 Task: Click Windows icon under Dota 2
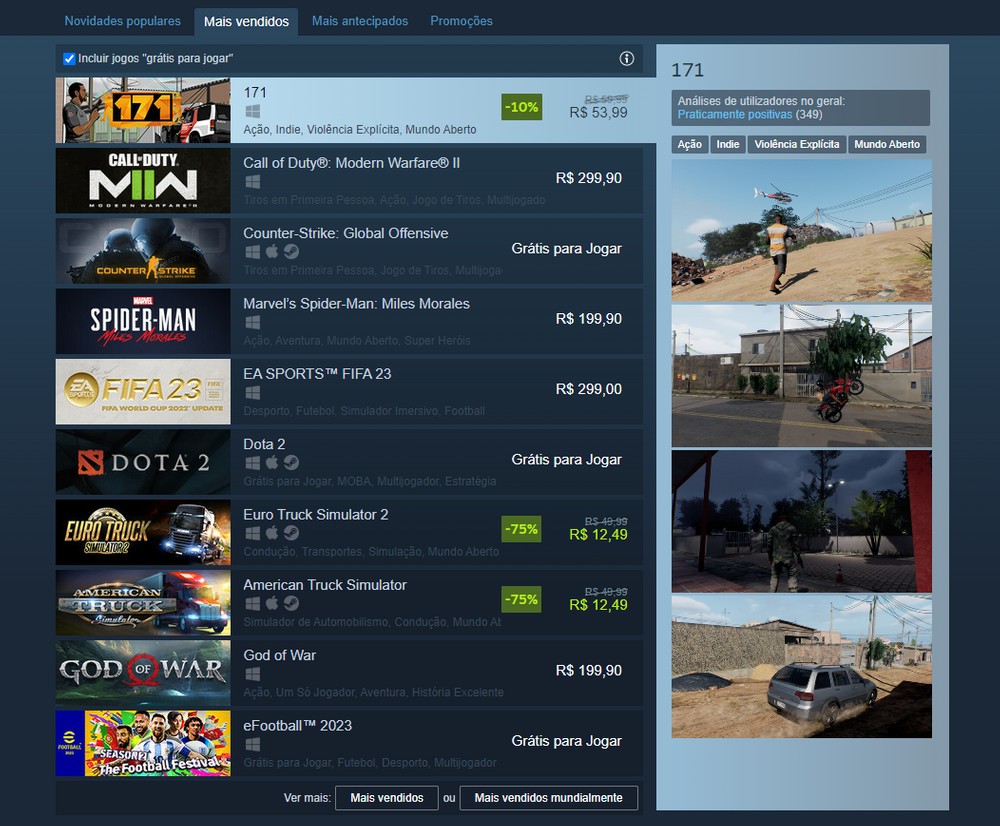pos(253,462)
